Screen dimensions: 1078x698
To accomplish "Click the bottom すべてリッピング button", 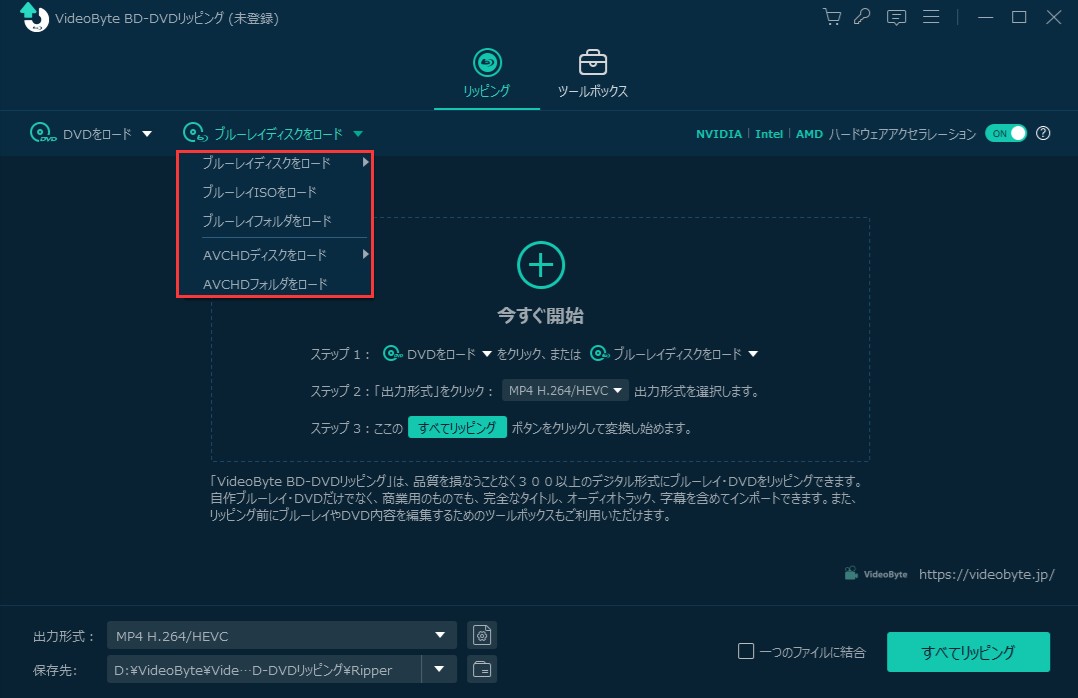I will [968, 652].
